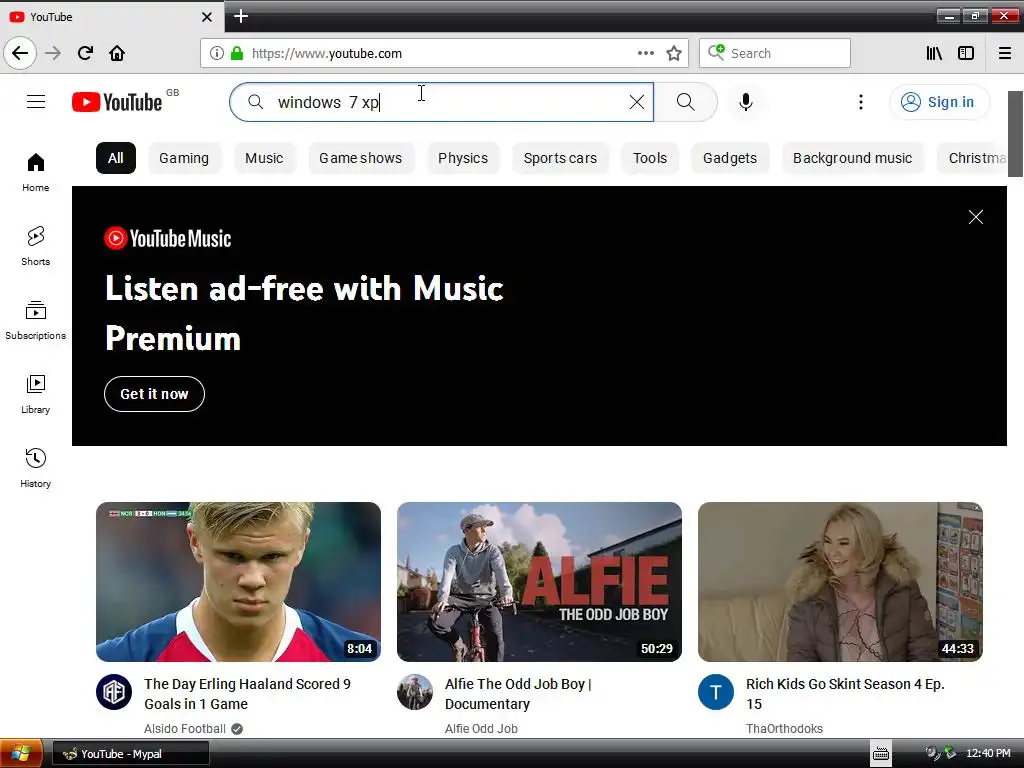1024x768 pixels.
Task: Open the ThaOrthodoks channel name
Action: (x=784, y=728)
